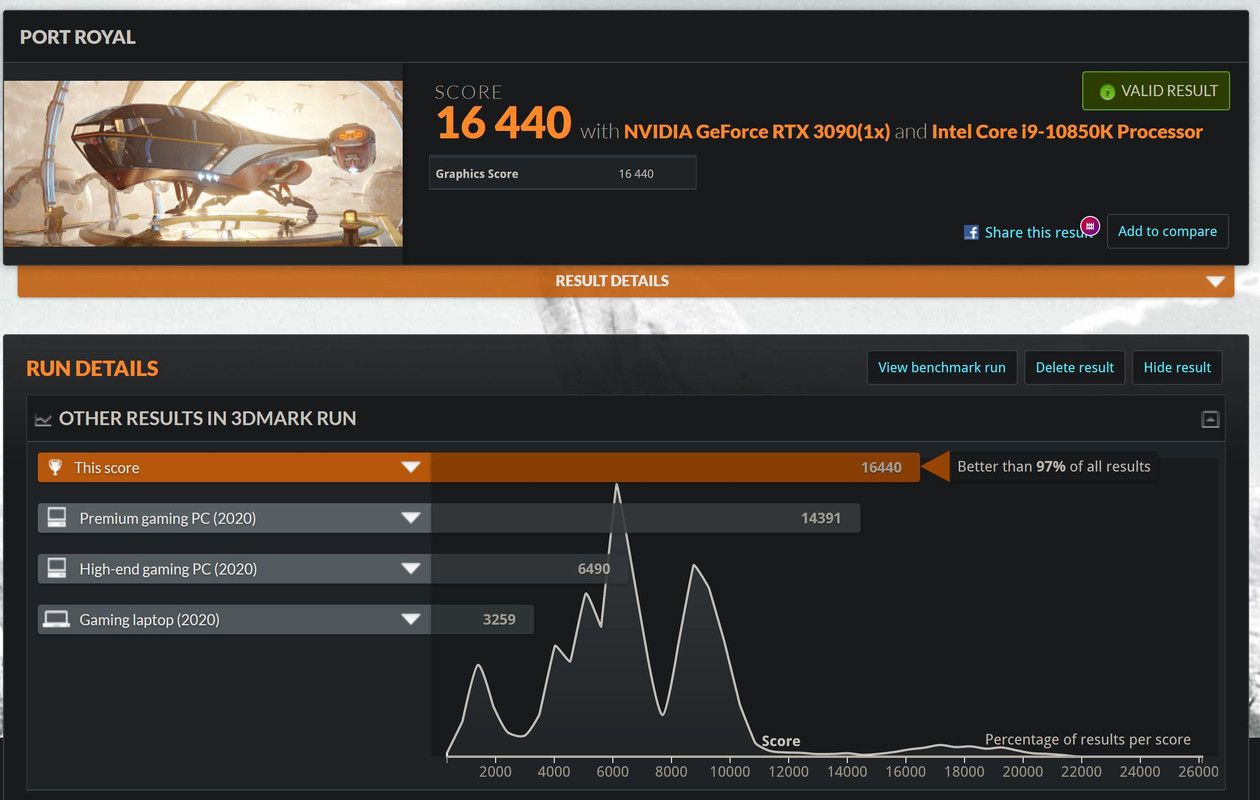Click the 16000 axis label on chart
This screenshot has width=1260, height=800.
tap(905, 771)
